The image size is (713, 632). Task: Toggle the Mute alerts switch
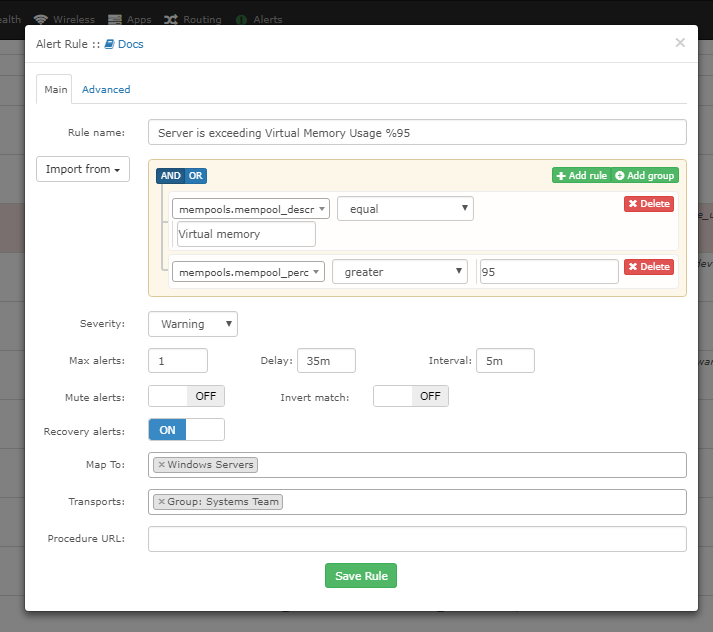[x=186, y=396]
